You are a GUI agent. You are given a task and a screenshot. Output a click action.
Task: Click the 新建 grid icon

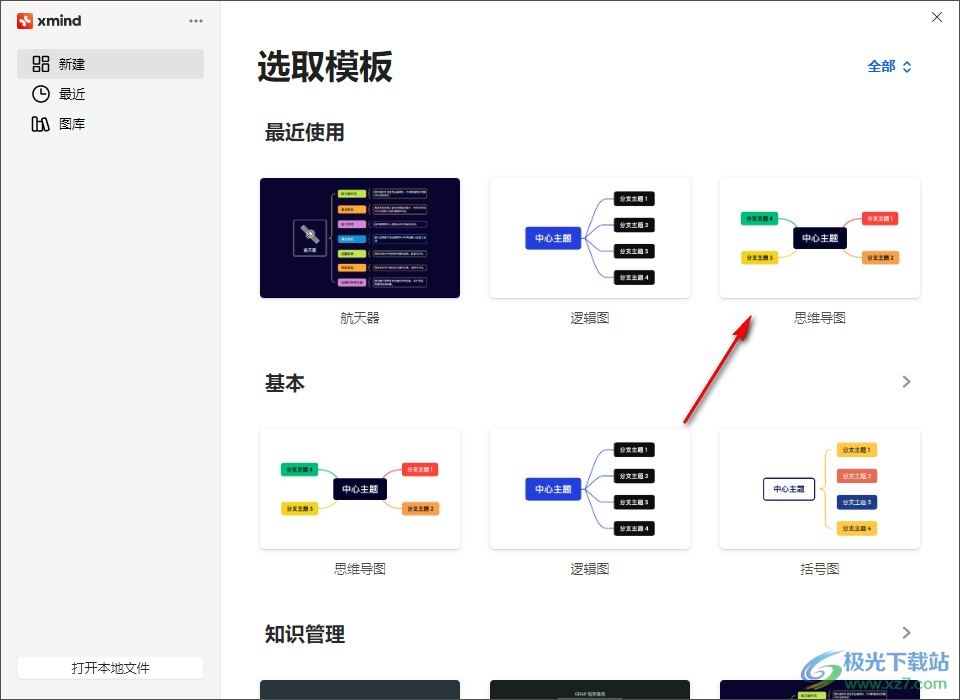click(41, 64)
